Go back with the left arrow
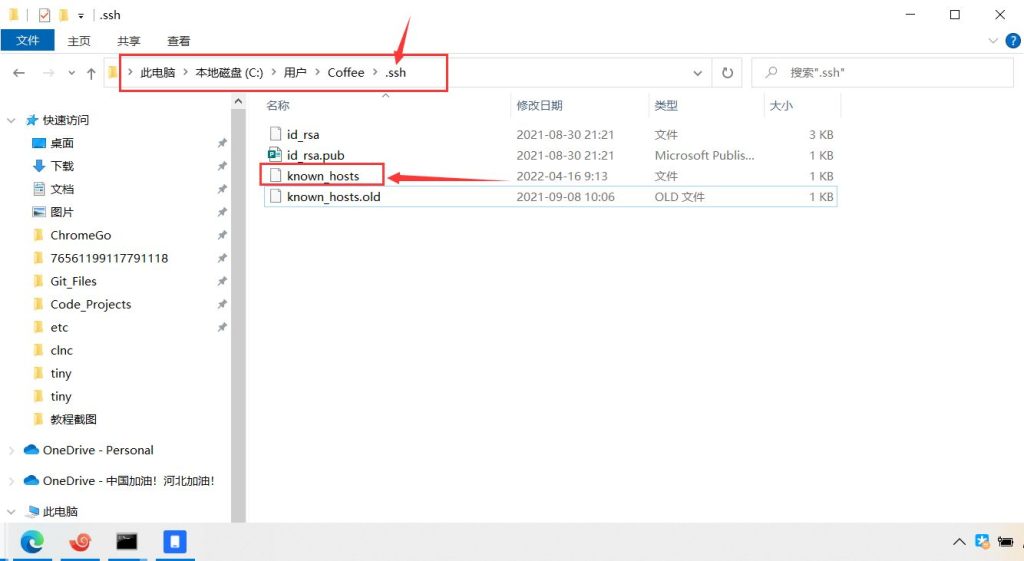 click(x=19, y=73)
